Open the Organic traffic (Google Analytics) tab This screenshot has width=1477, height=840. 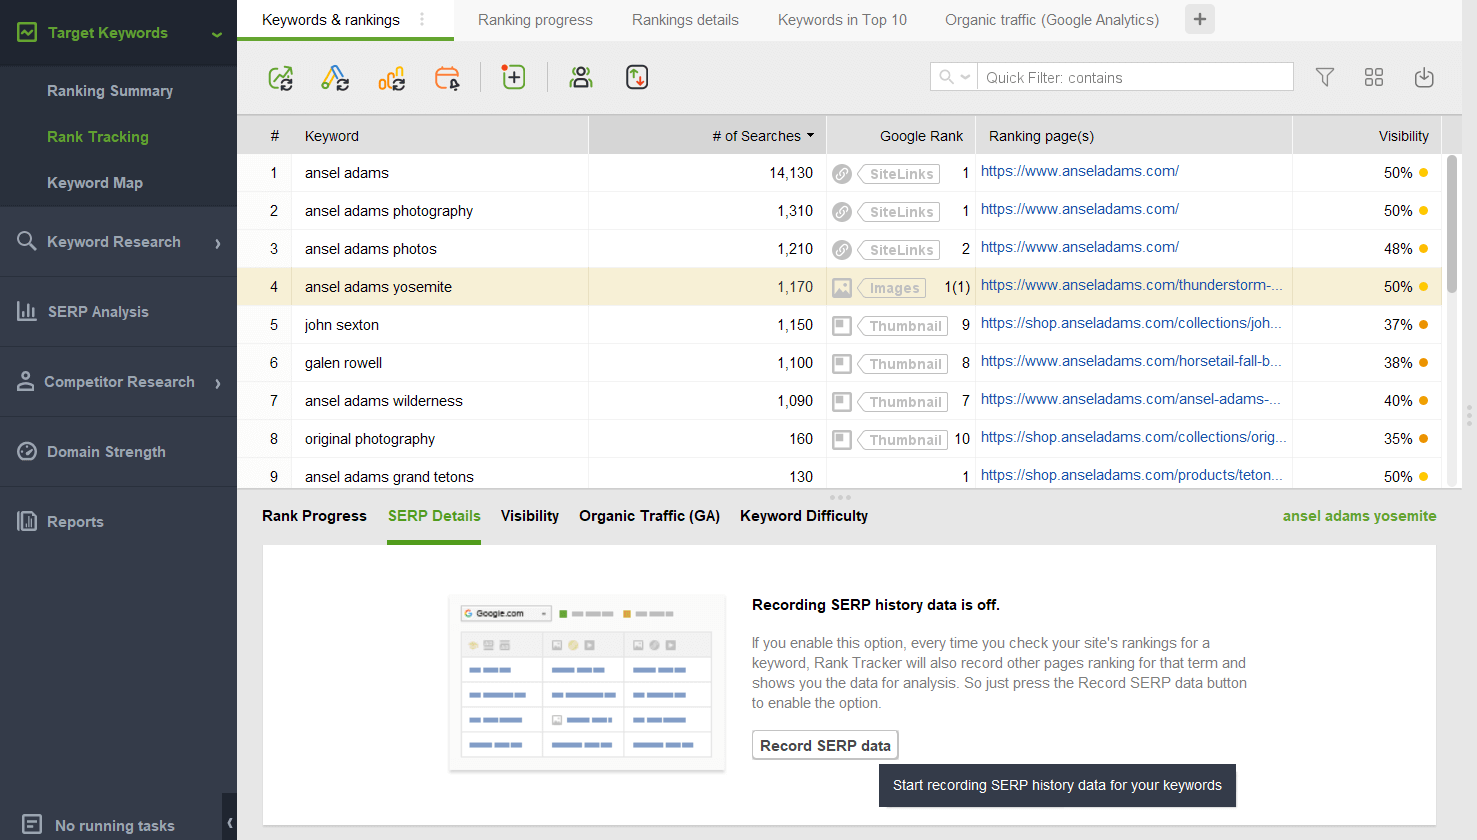point(1052,20)
